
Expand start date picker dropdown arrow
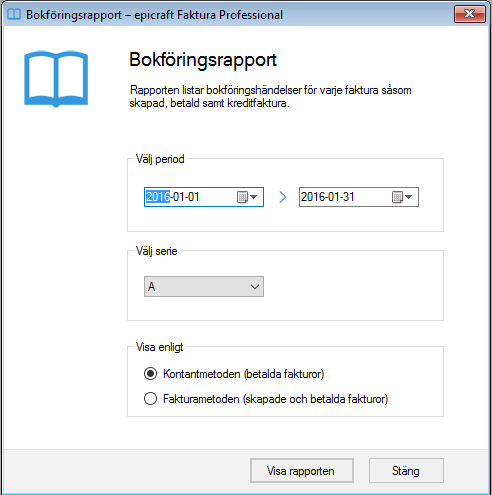click(x=254, y=197)
